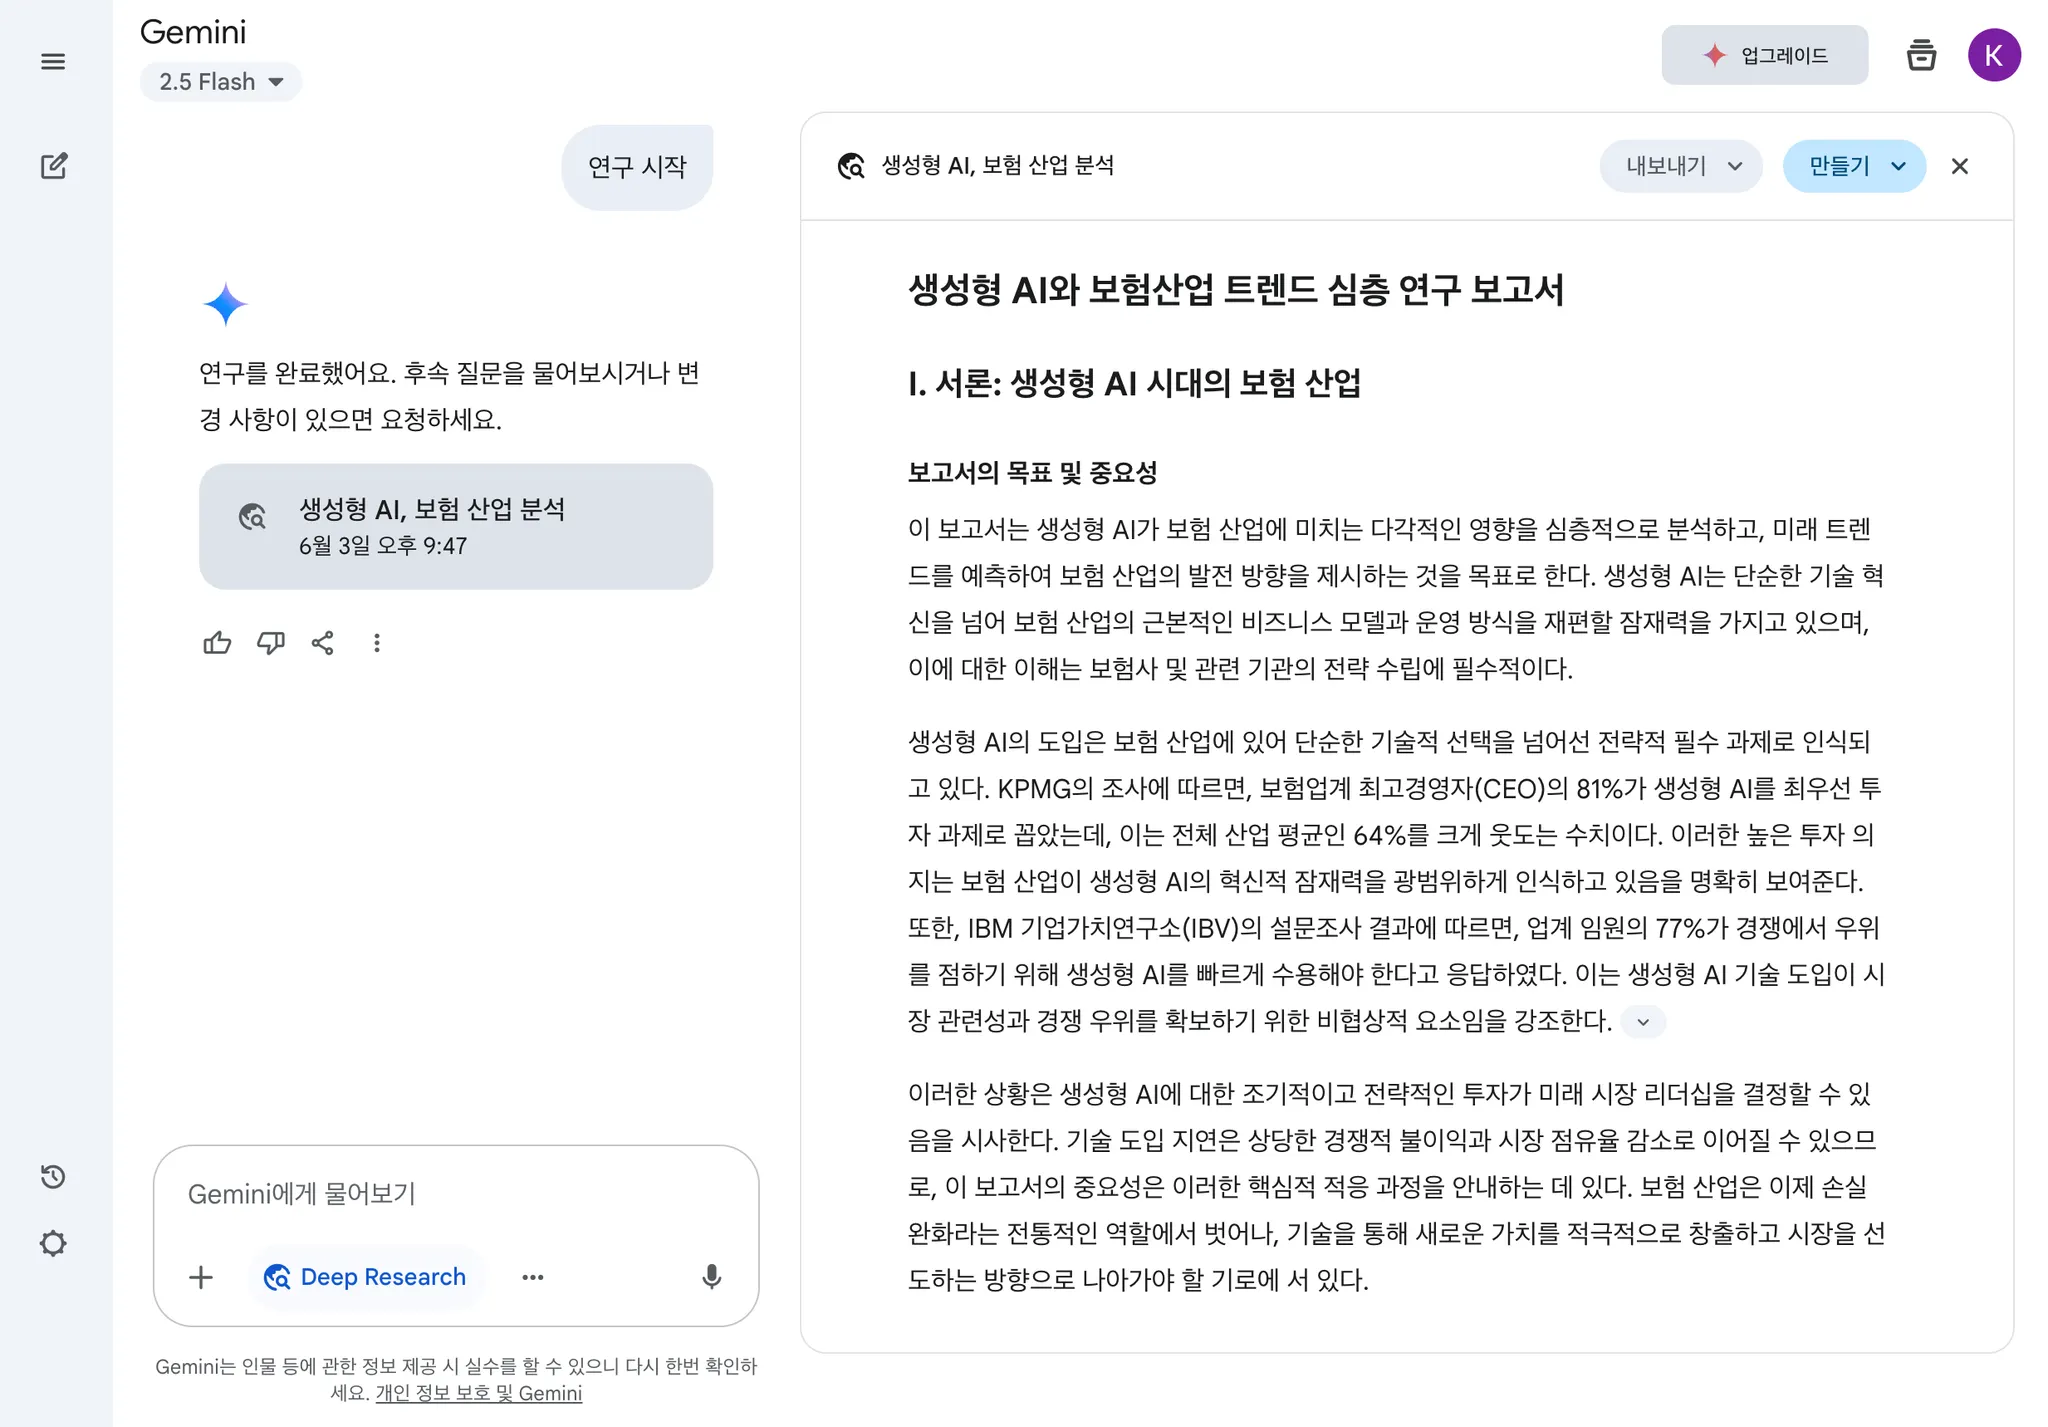
Task: Open activity history clock icon
Action: (53, 1176)
